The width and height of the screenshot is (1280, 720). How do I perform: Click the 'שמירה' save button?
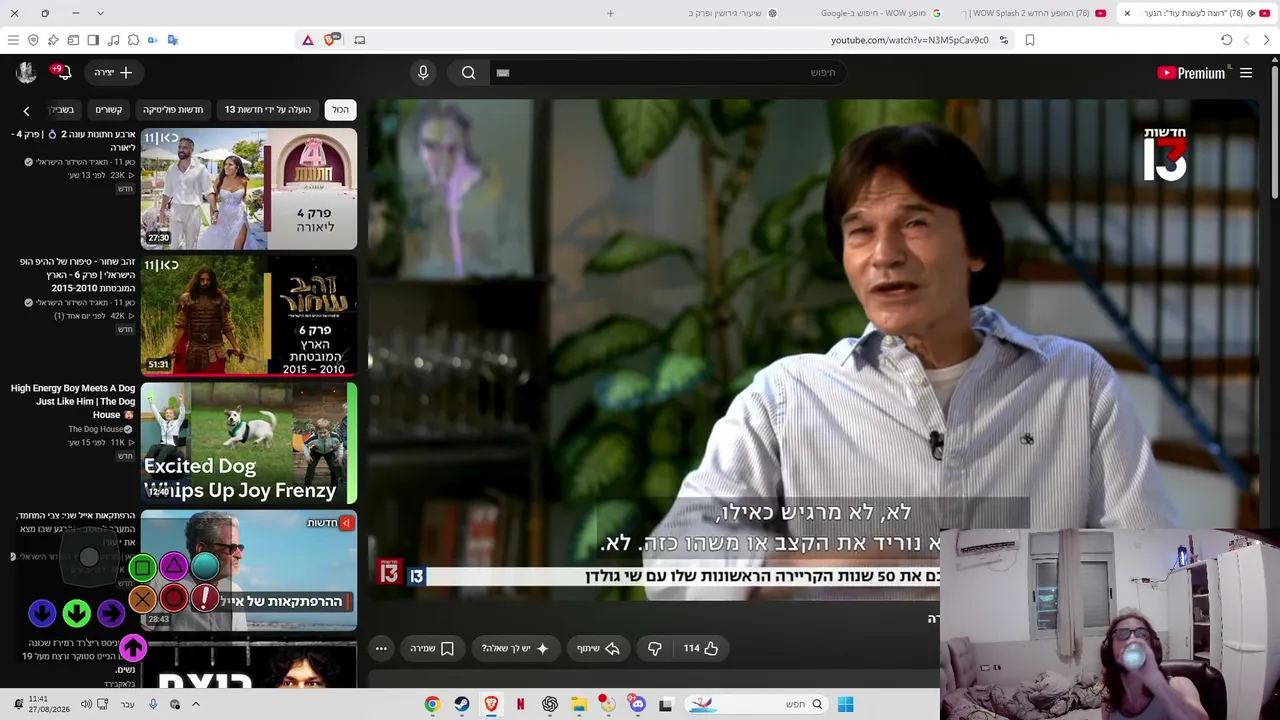[432, 648]
